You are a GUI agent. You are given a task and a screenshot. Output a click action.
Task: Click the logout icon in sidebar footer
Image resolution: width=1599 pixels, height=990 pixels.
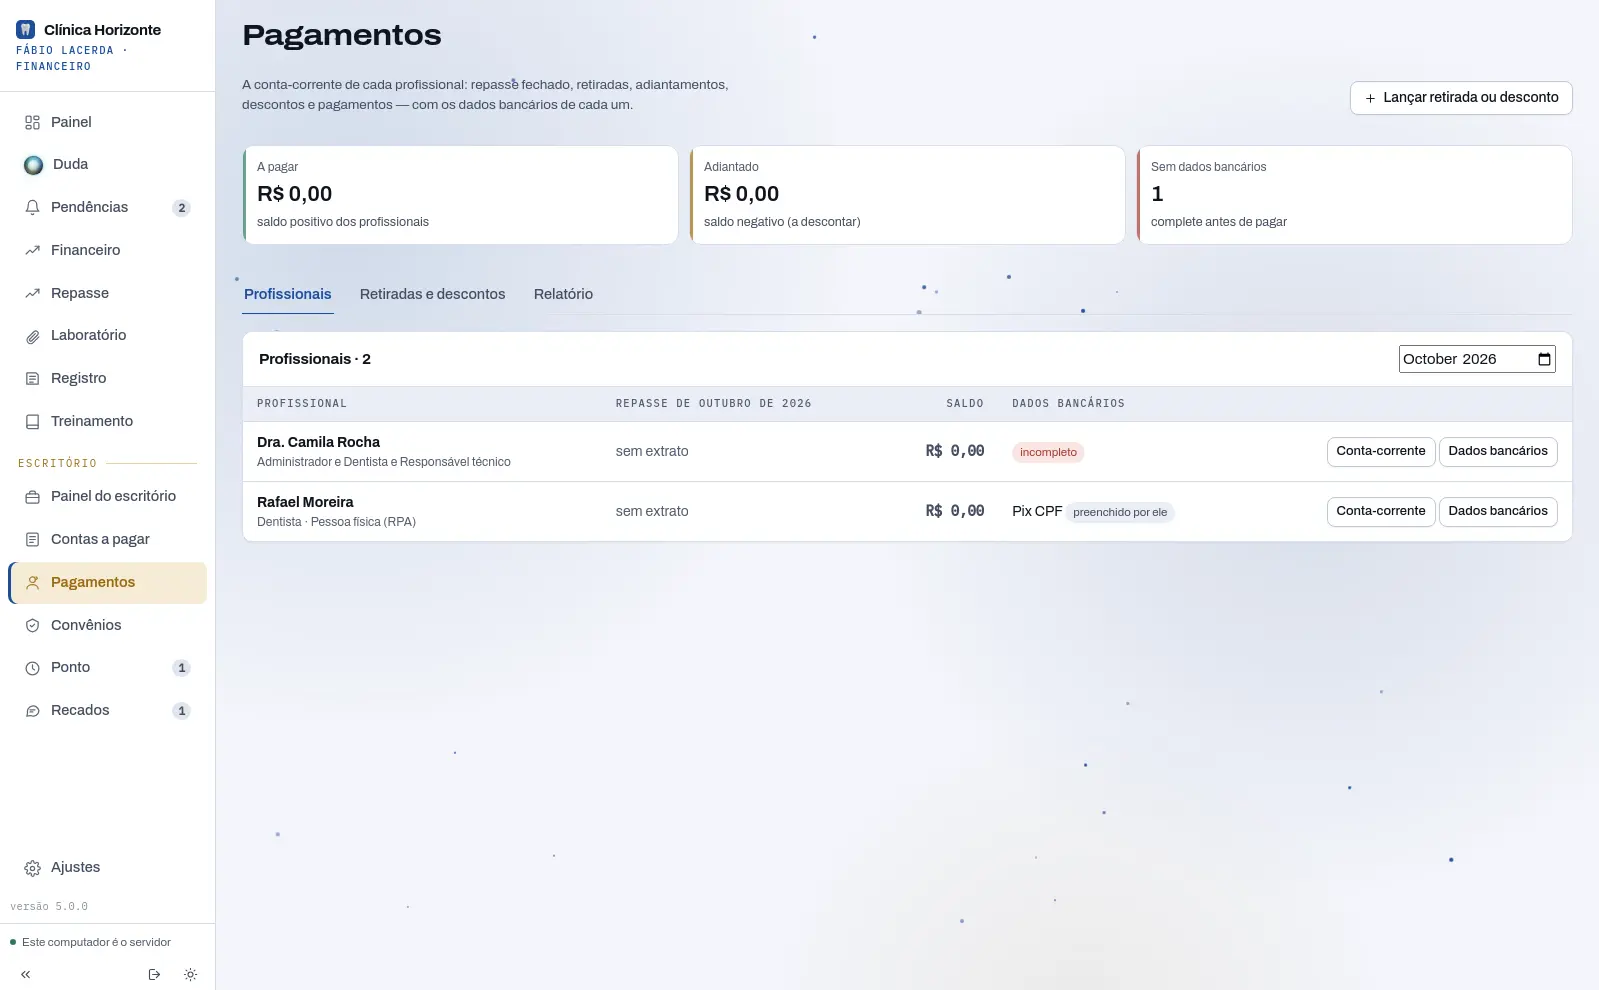click(x=154, y=974)
